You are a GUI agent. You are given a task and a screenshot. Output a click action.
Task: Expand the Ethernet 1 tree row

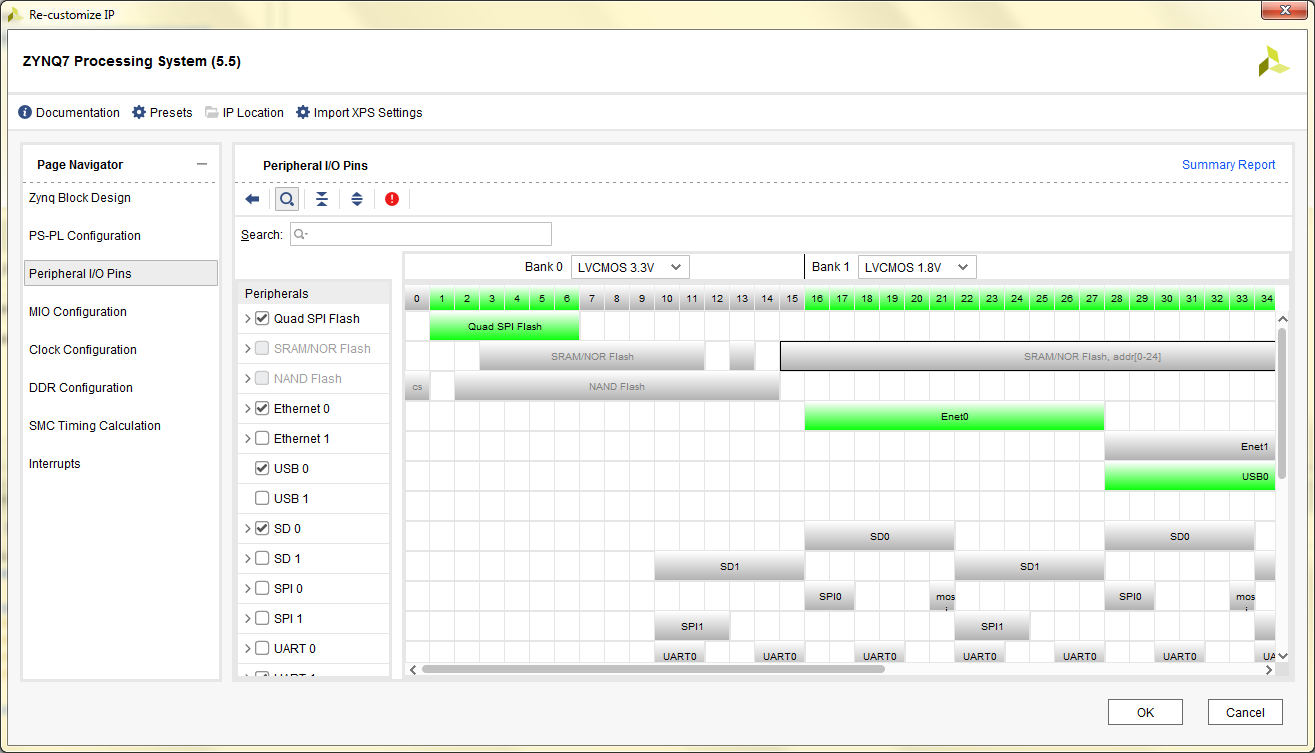coord(247,439)
